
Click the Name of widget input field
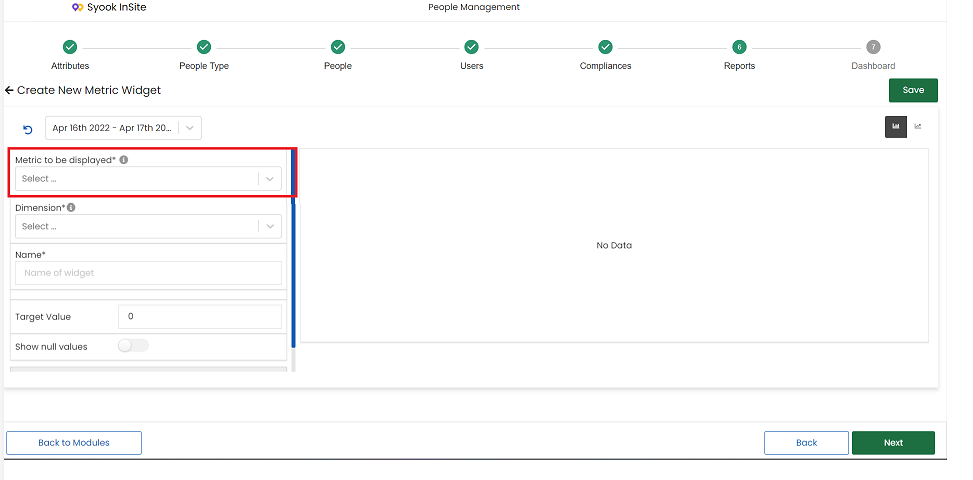148,273
